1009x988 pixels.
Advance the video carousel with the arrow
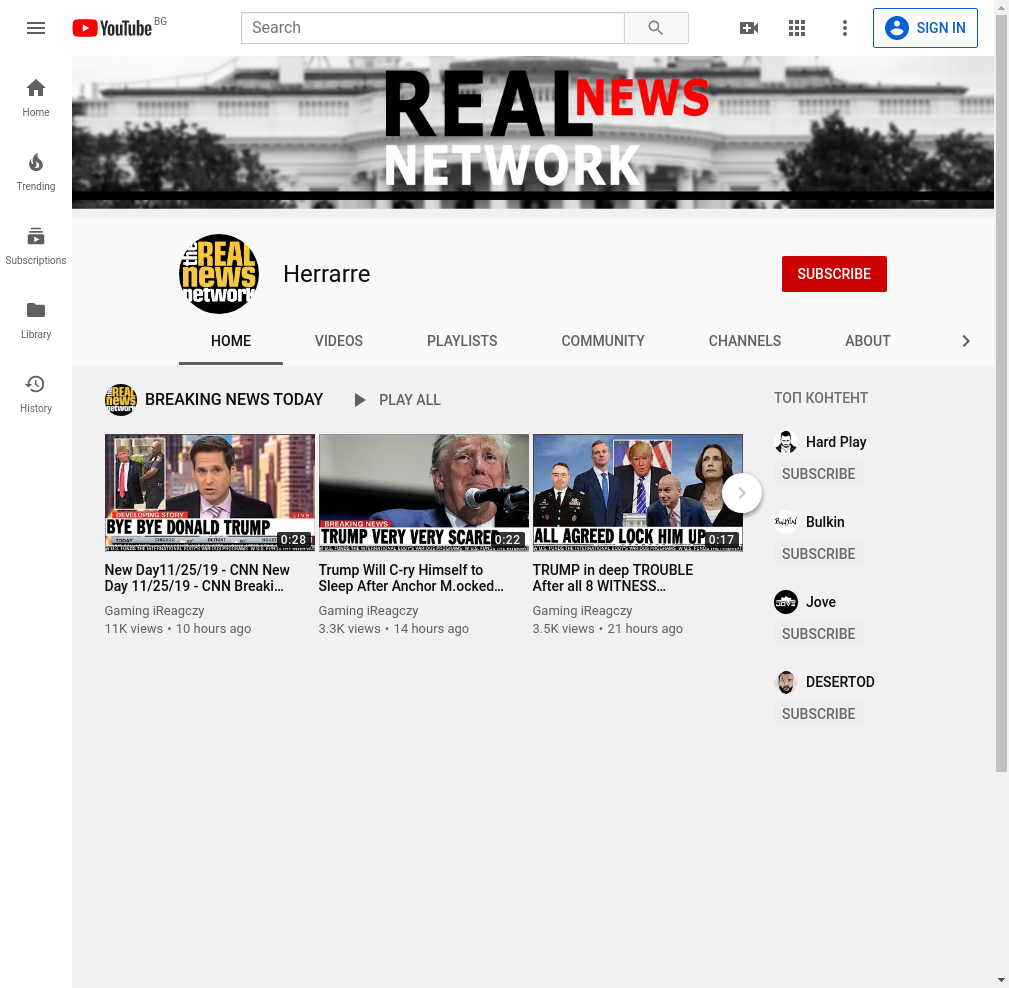coord(742,493)
